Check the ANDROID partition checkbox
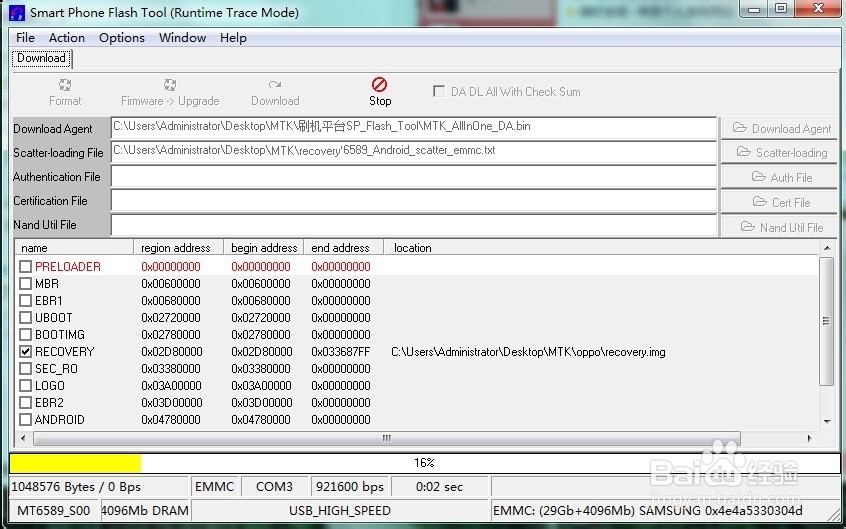 [x=25, y=419]
